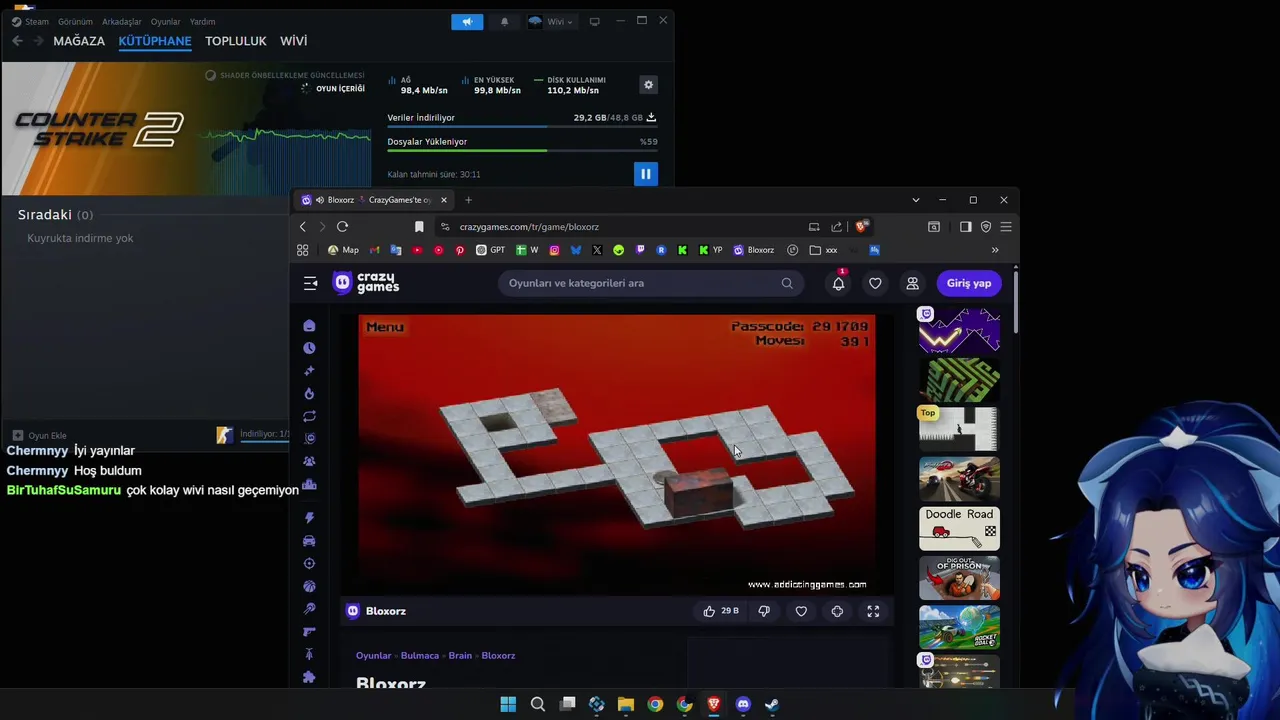1280x720 pixels.
Task: Open the Brain breadcrumb link
Action: [460, 656]
